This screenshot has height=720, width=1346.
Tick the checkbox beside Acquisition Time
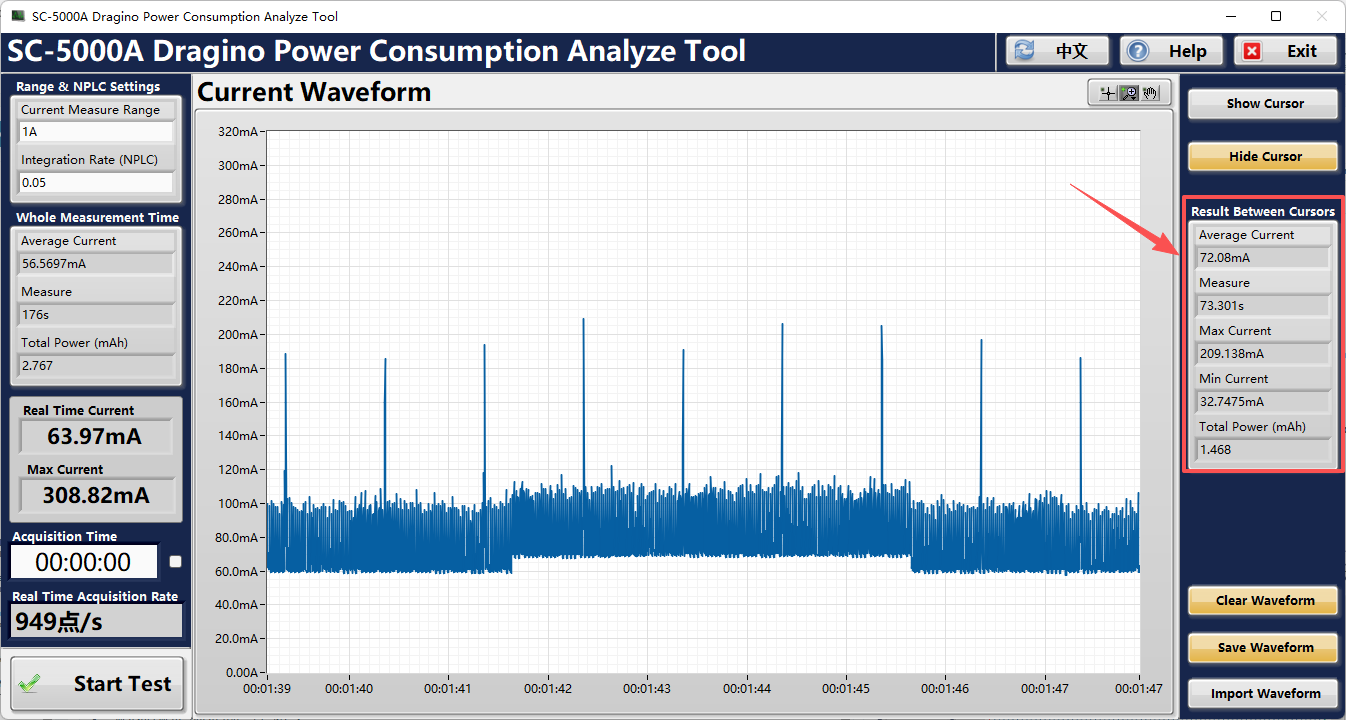pyautogui.click(x=176, y=562)
